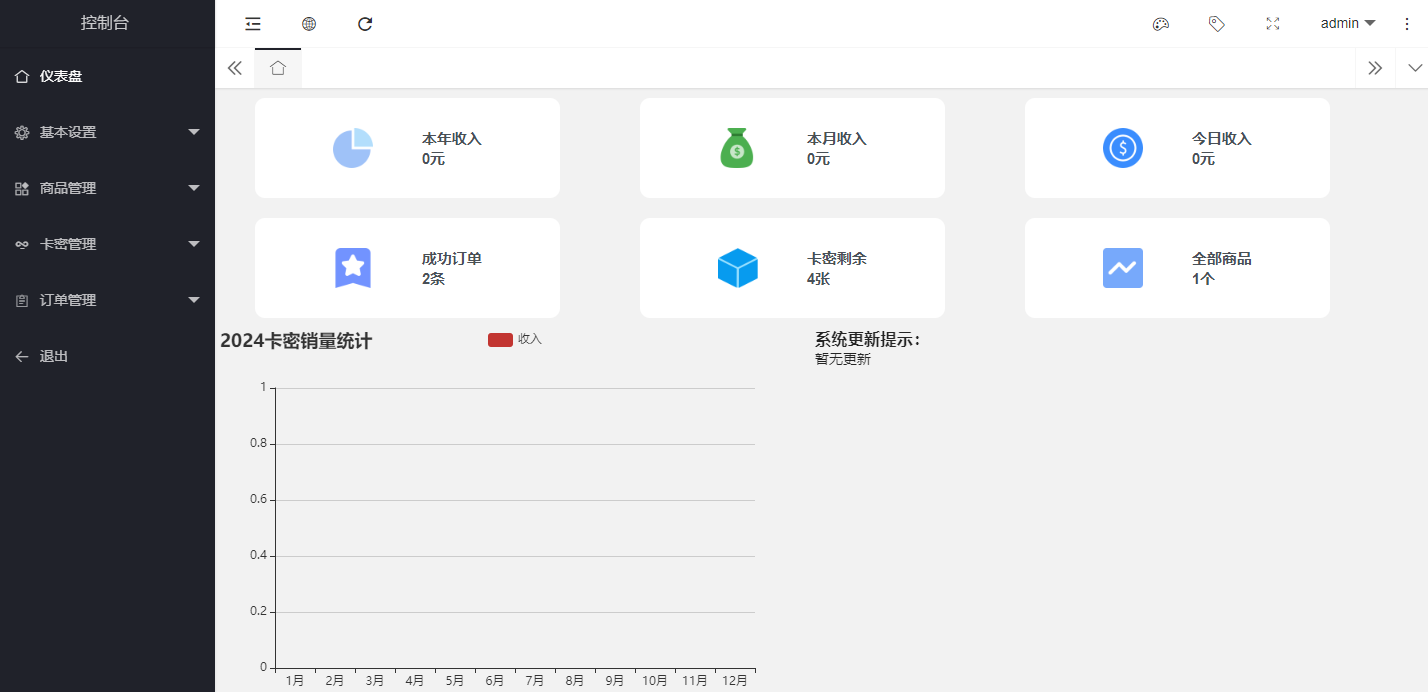
Task: Open the vertical three-dot options icon
Action: pos(1406,23)
